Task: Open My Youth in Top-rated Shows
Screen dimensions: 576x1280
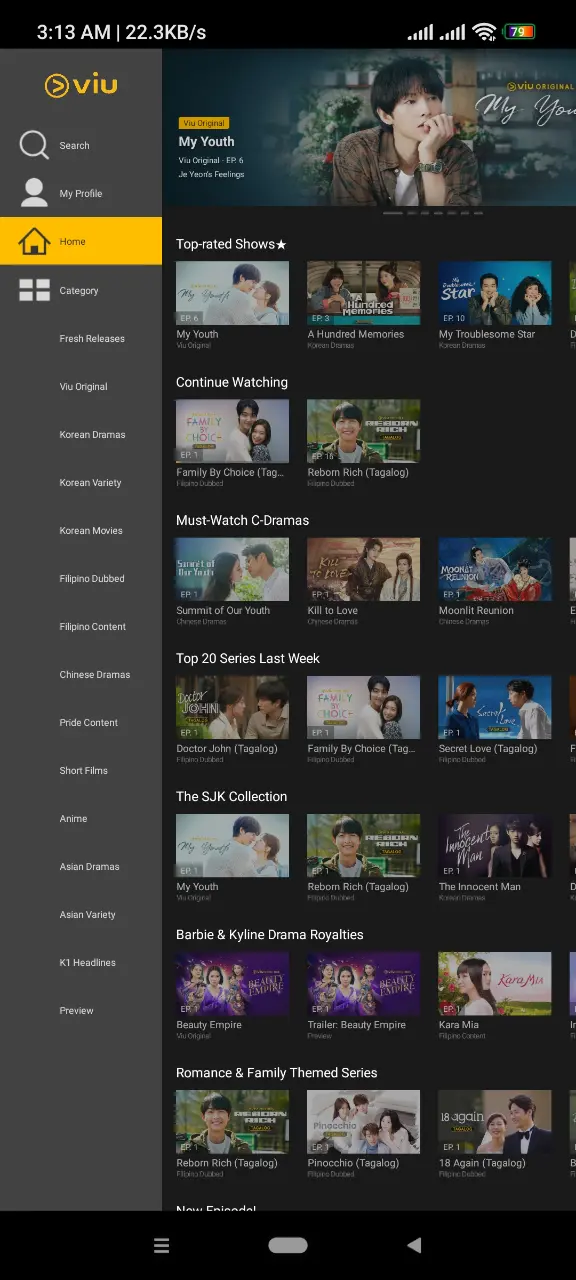Action: coord(232,293)
